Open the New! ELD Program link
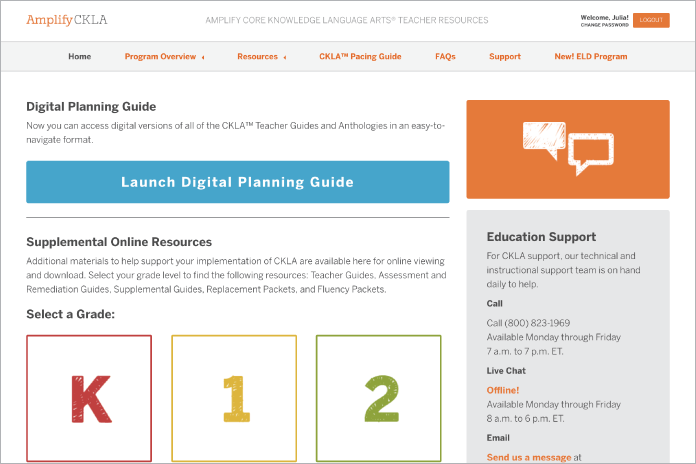696x464 pixels. click(591, 56)
